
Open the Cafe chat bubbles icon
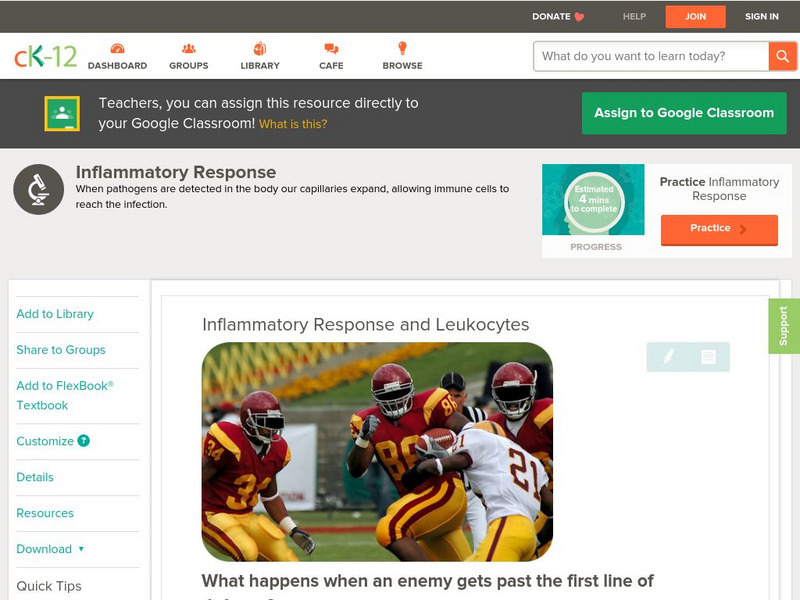pyautogui.click(x=331, y=49)
